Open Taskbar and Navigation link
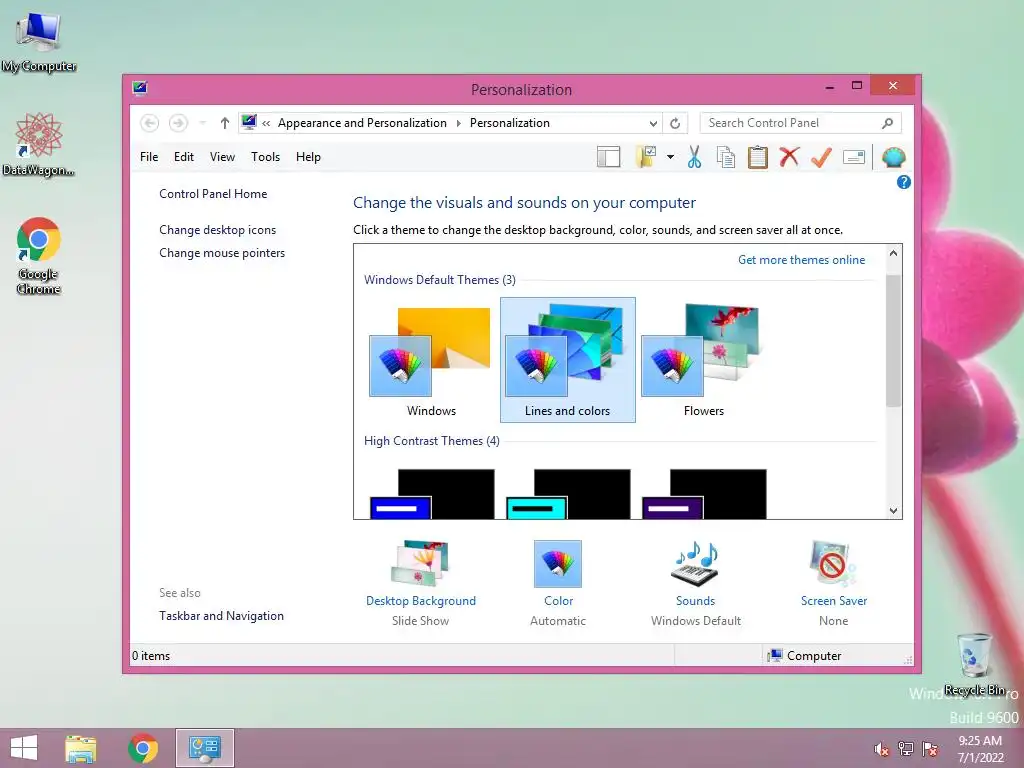1024x768 pixels. [221, 616]
